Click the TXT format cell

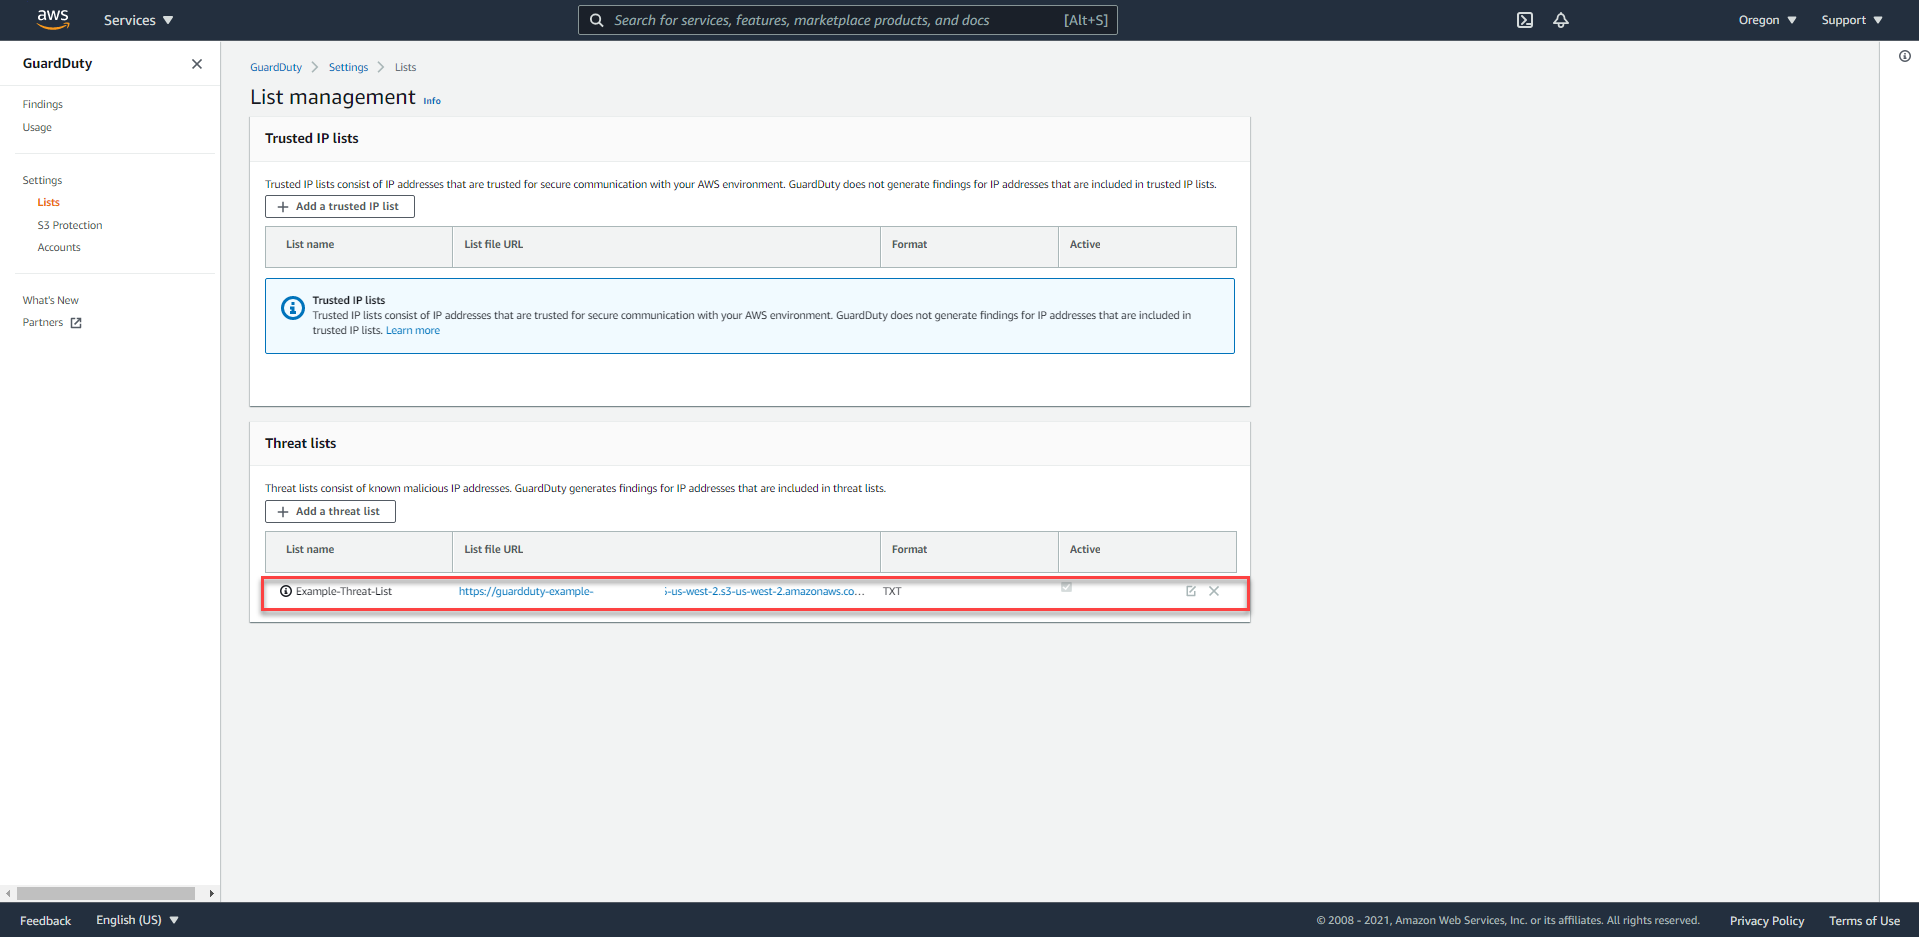coord(892,591)
